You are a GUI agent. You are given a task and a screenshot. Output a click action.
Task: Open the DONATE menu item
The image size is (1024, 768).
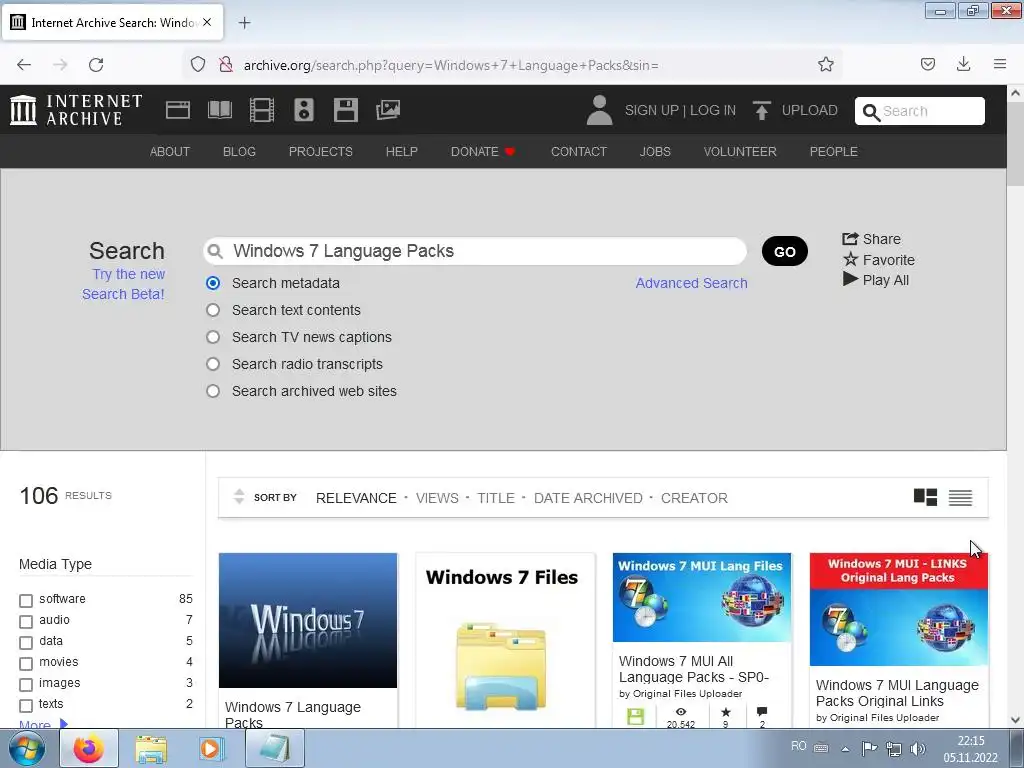[483, 152]
